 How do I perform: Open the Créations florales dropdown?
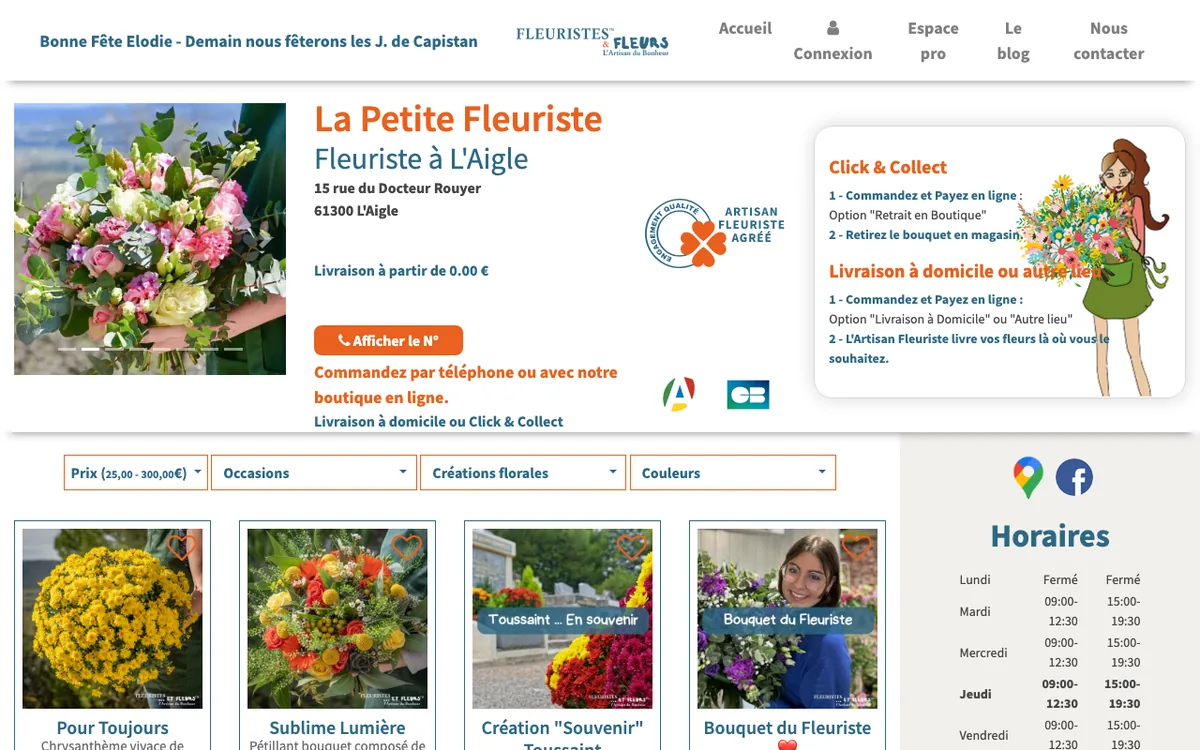(523, 473)
